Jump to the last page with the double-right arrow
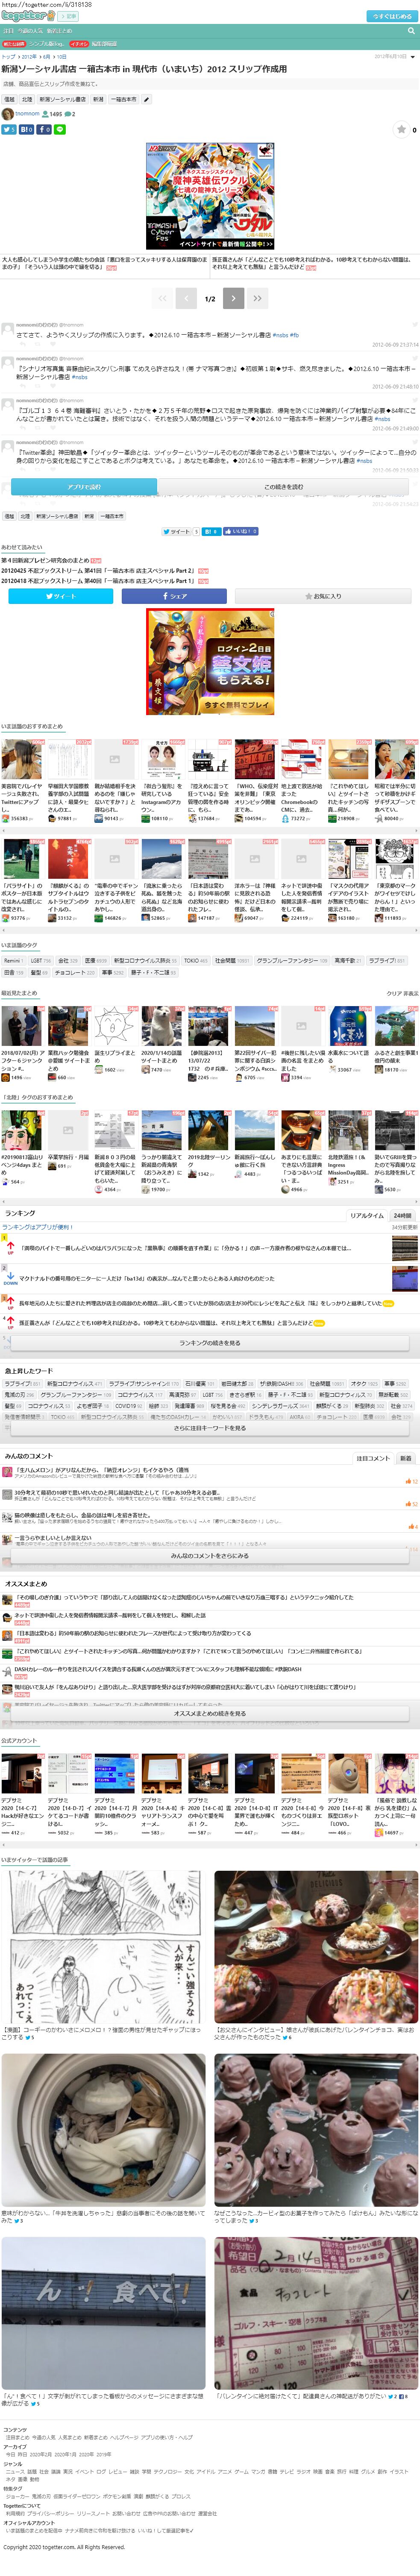420x2576 pixels. coord(257,298)
